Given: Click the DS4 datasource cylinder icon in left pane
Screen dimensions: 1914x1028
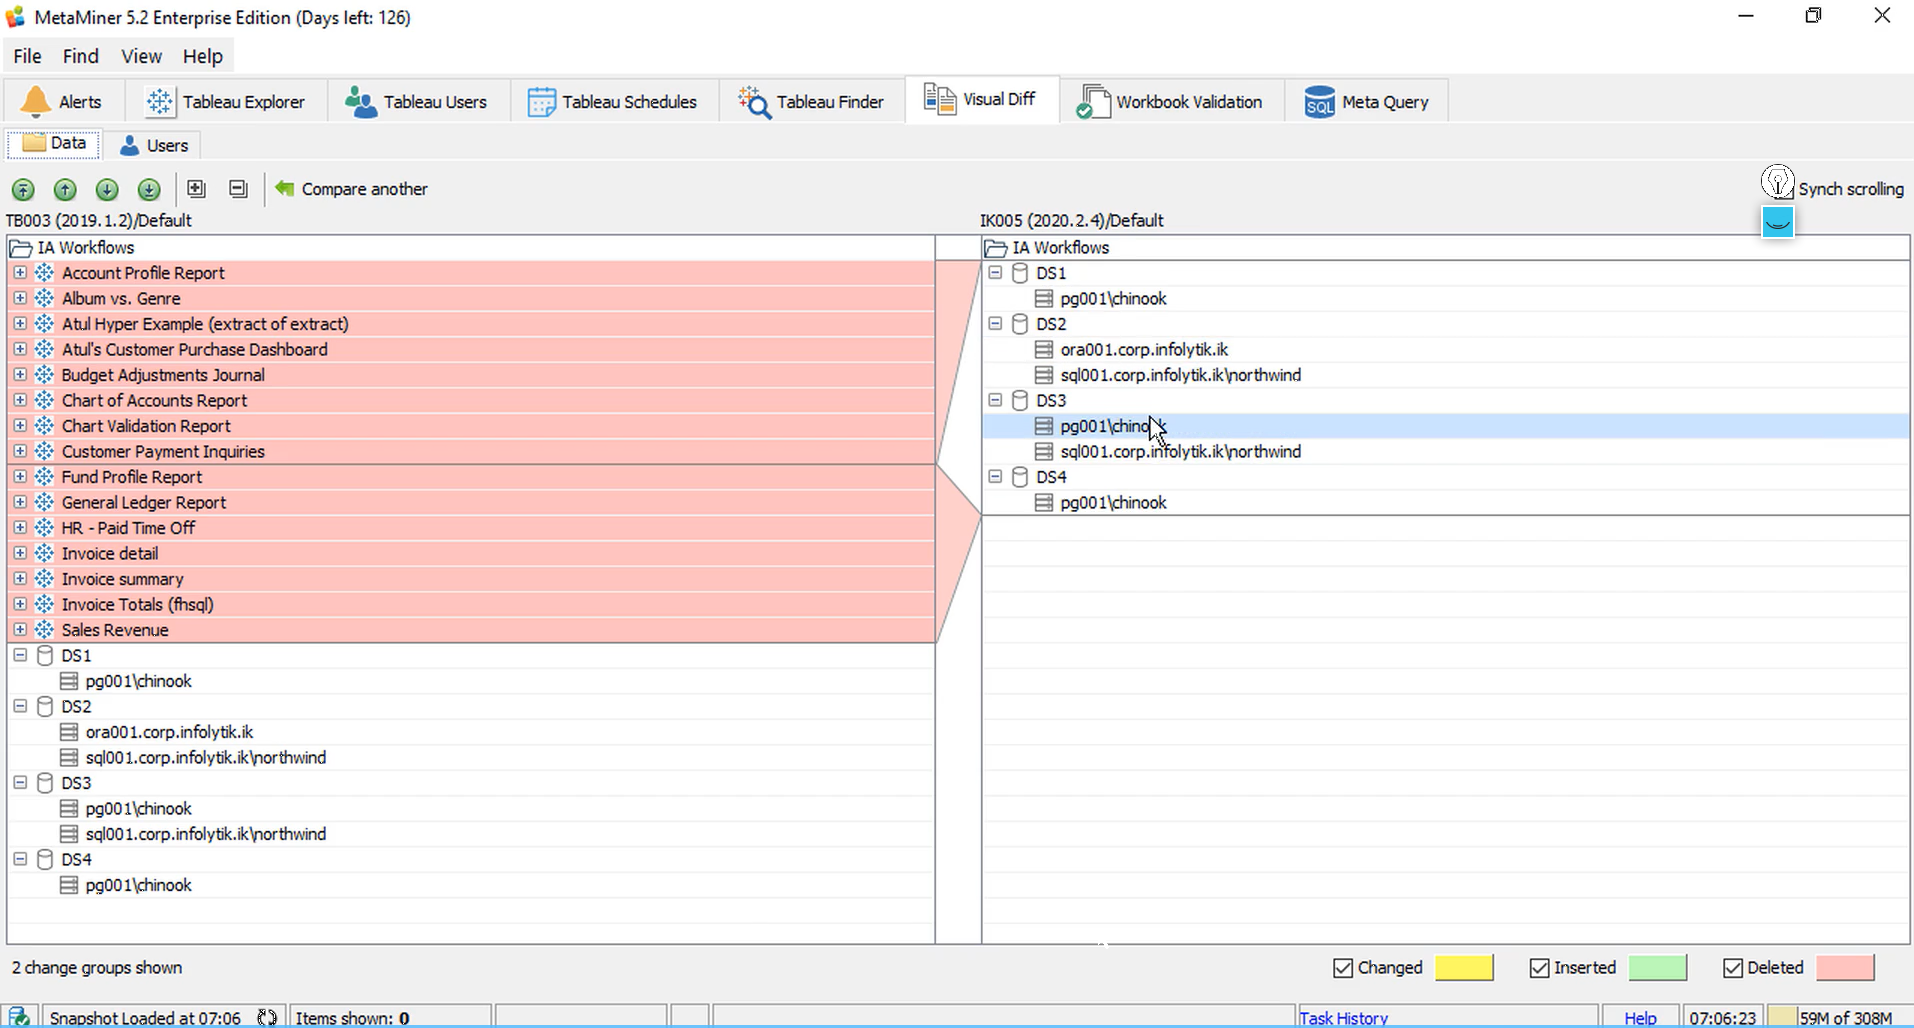Looking at the screenshot, I should tap(45, 859).
